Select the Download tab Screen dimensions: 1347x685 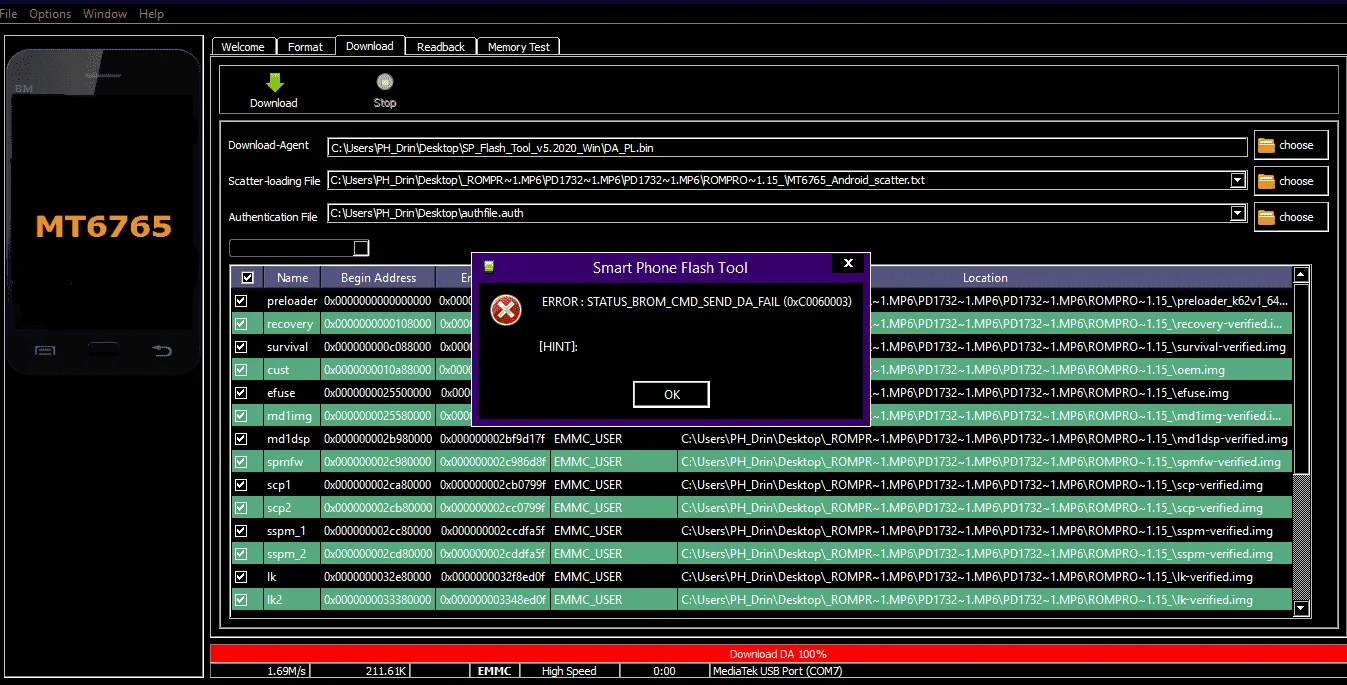(x=370, y=46)
